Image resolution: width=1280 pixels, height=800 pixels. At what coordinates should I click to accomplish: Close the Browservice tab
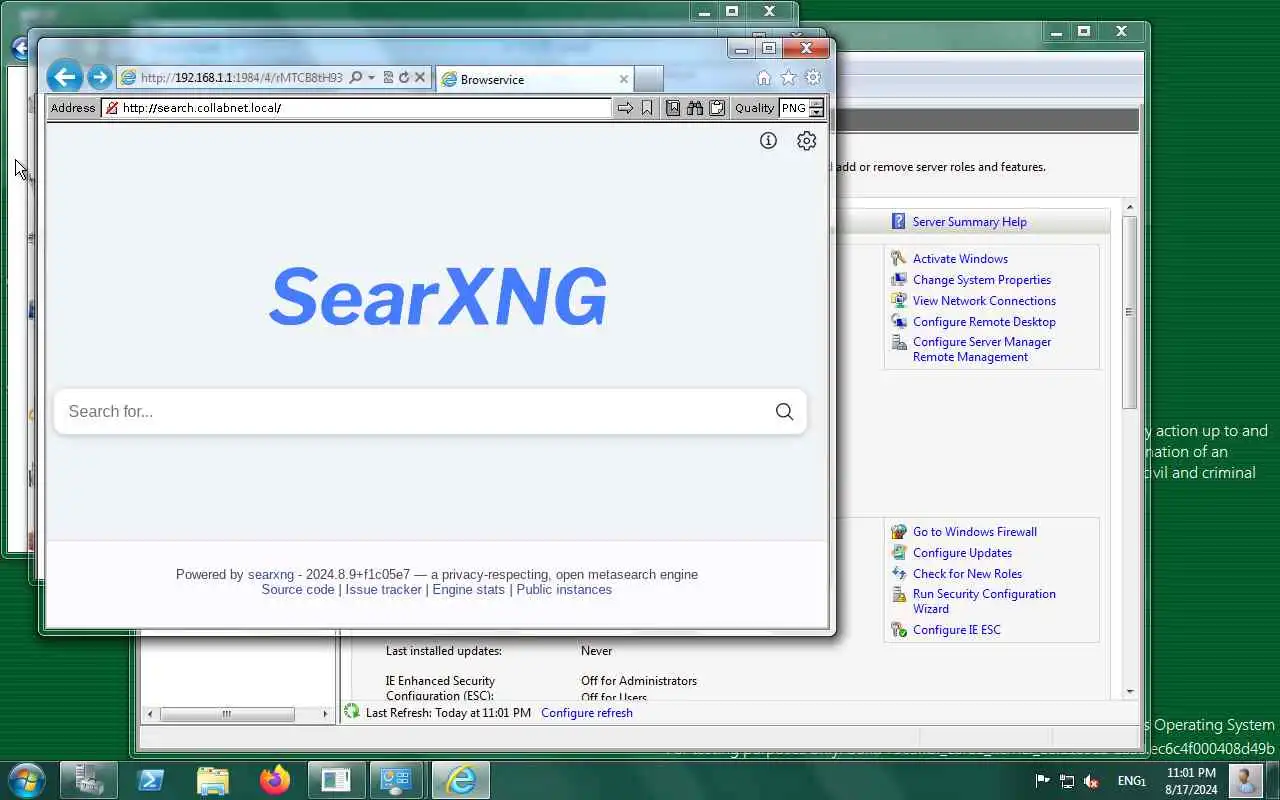pyautogui.click(x=624, y=79)
